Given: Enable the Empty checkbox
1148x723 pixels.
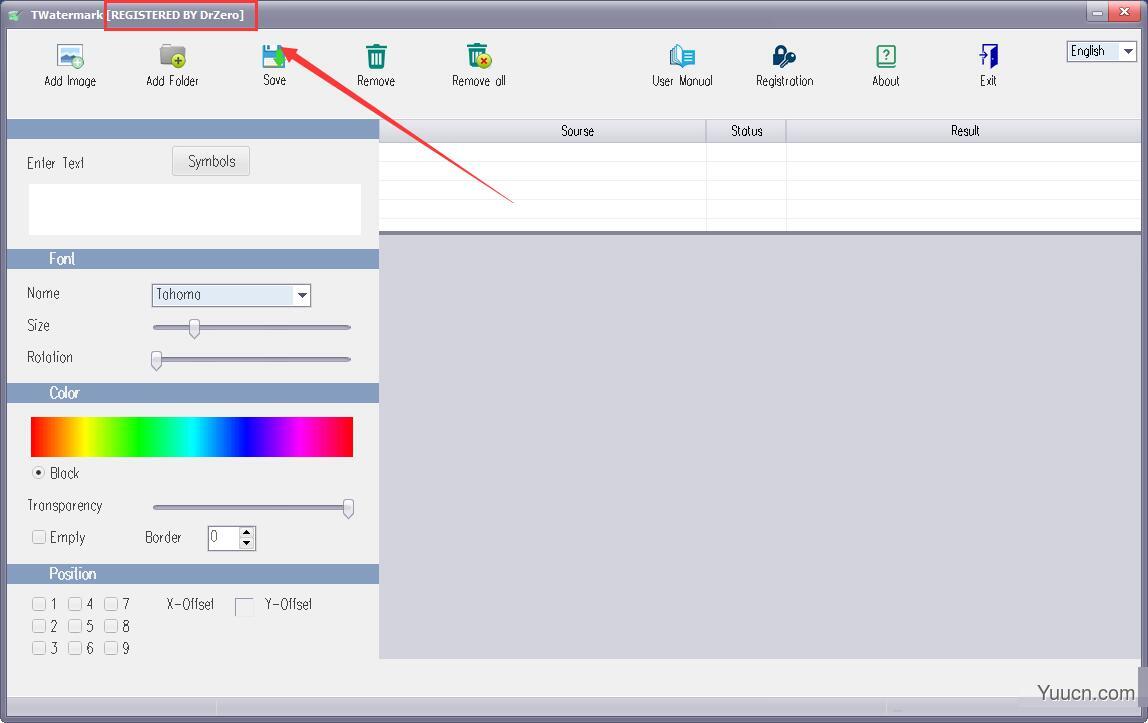Looking at the screenshot, I should (x=39, y=537).
